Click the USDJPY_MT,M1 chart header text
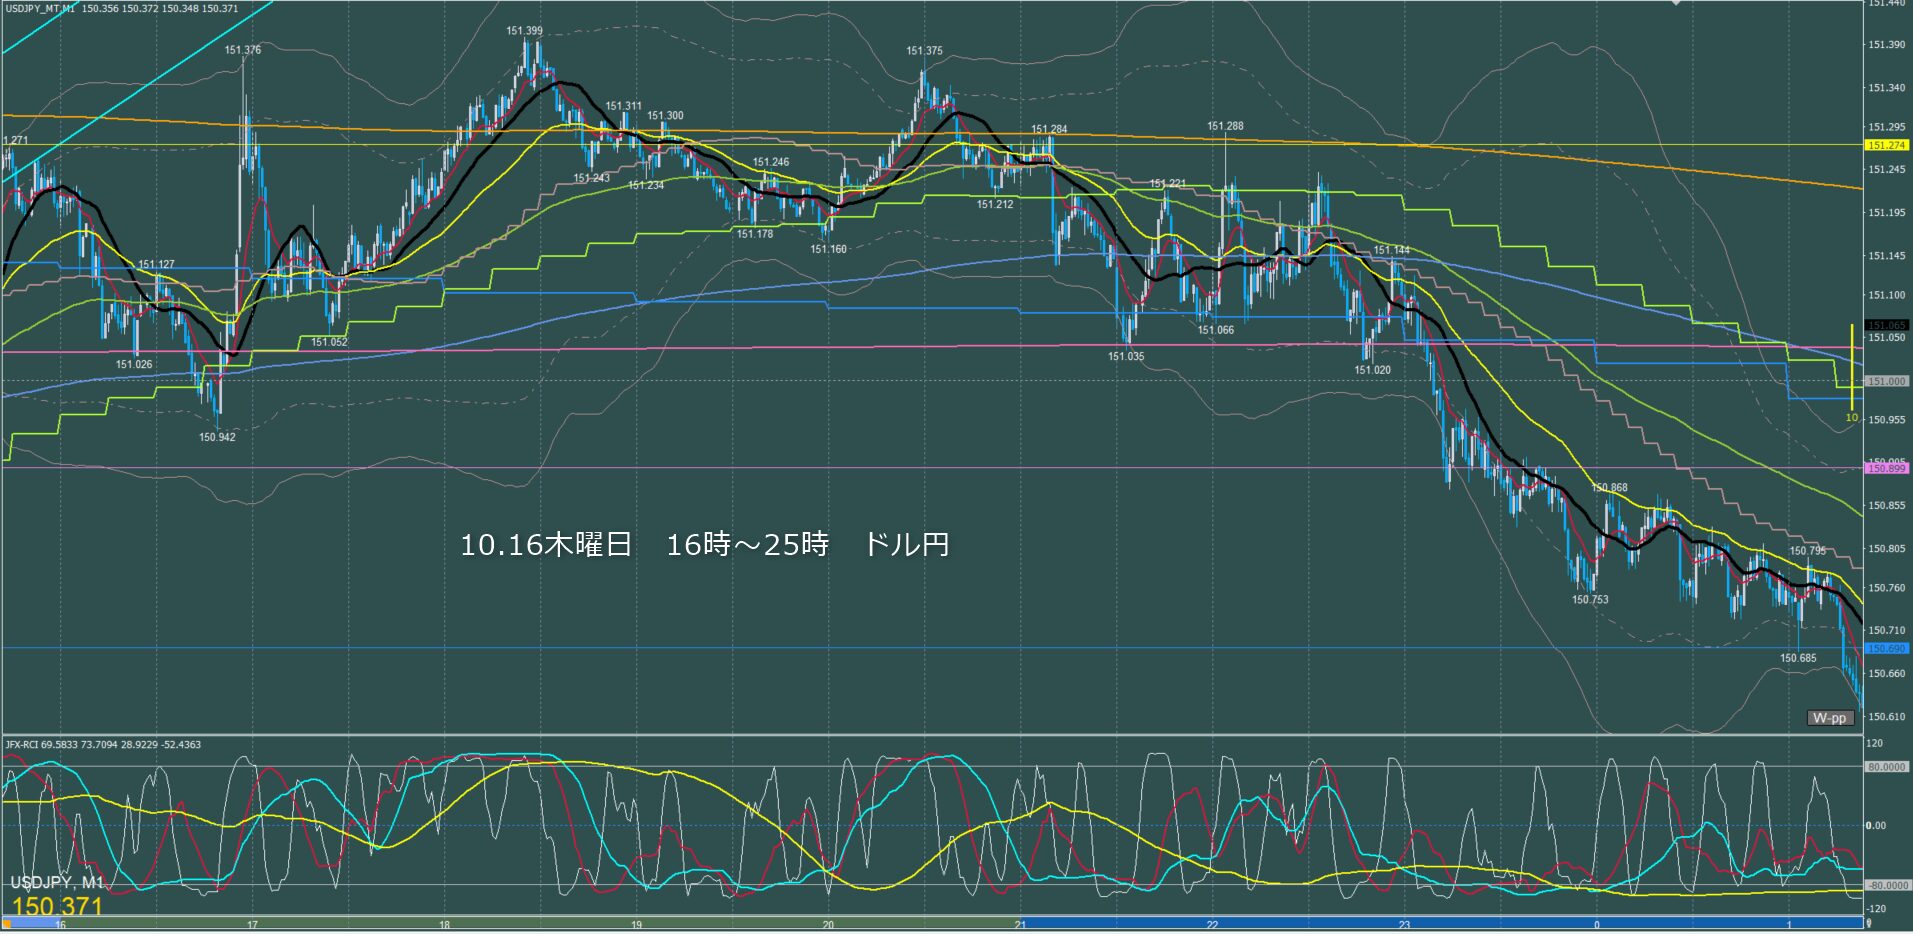This screenshot has height=934, width=1913. point(40,9)
